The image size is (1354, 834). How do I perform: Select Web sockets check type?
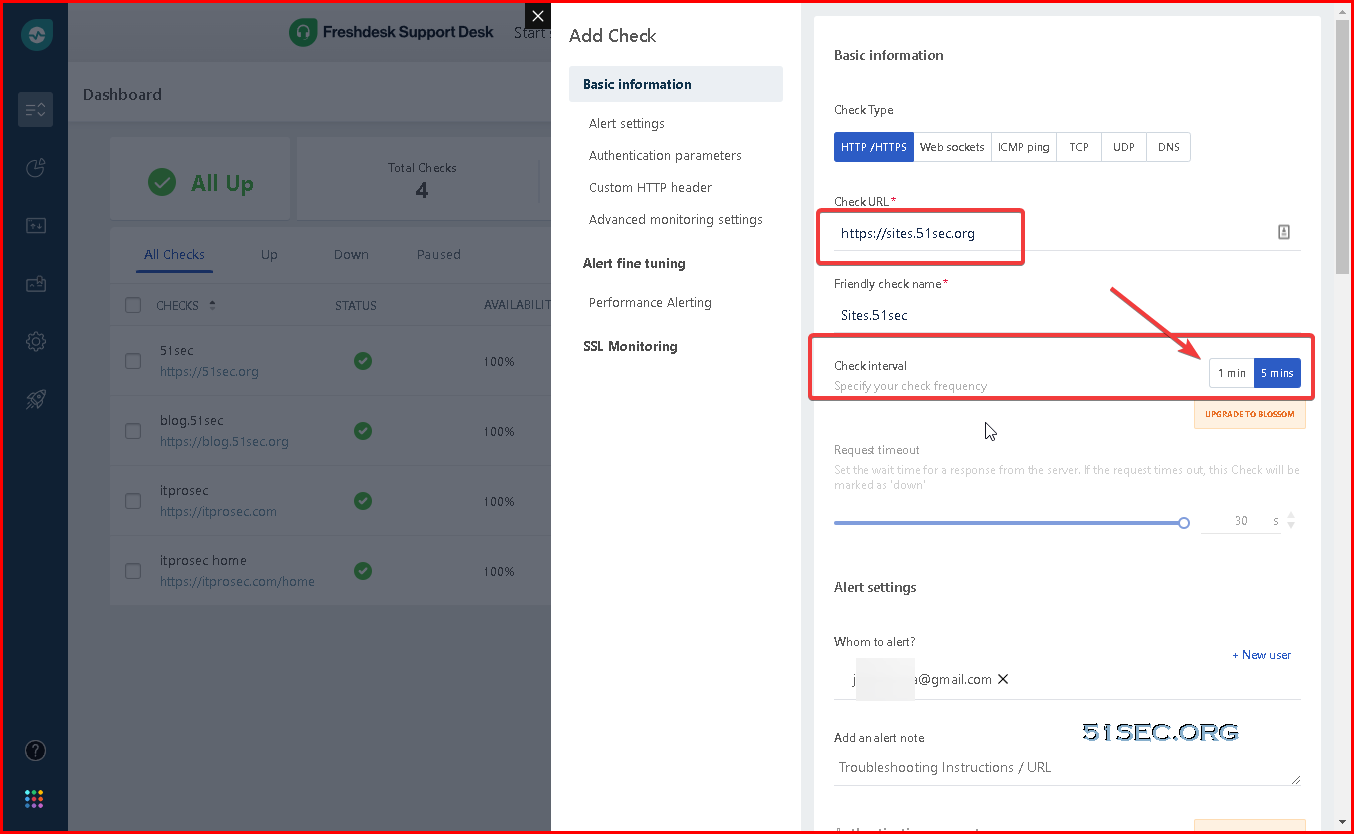coord(952,147)
